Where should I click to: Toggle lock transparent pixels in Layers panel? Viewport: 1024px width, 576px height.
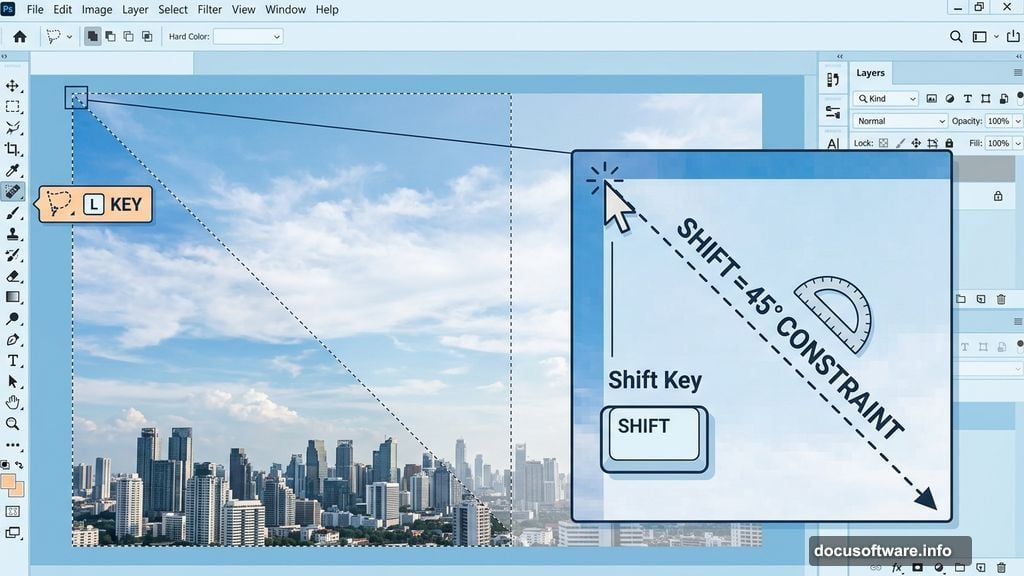coord(883,143)
